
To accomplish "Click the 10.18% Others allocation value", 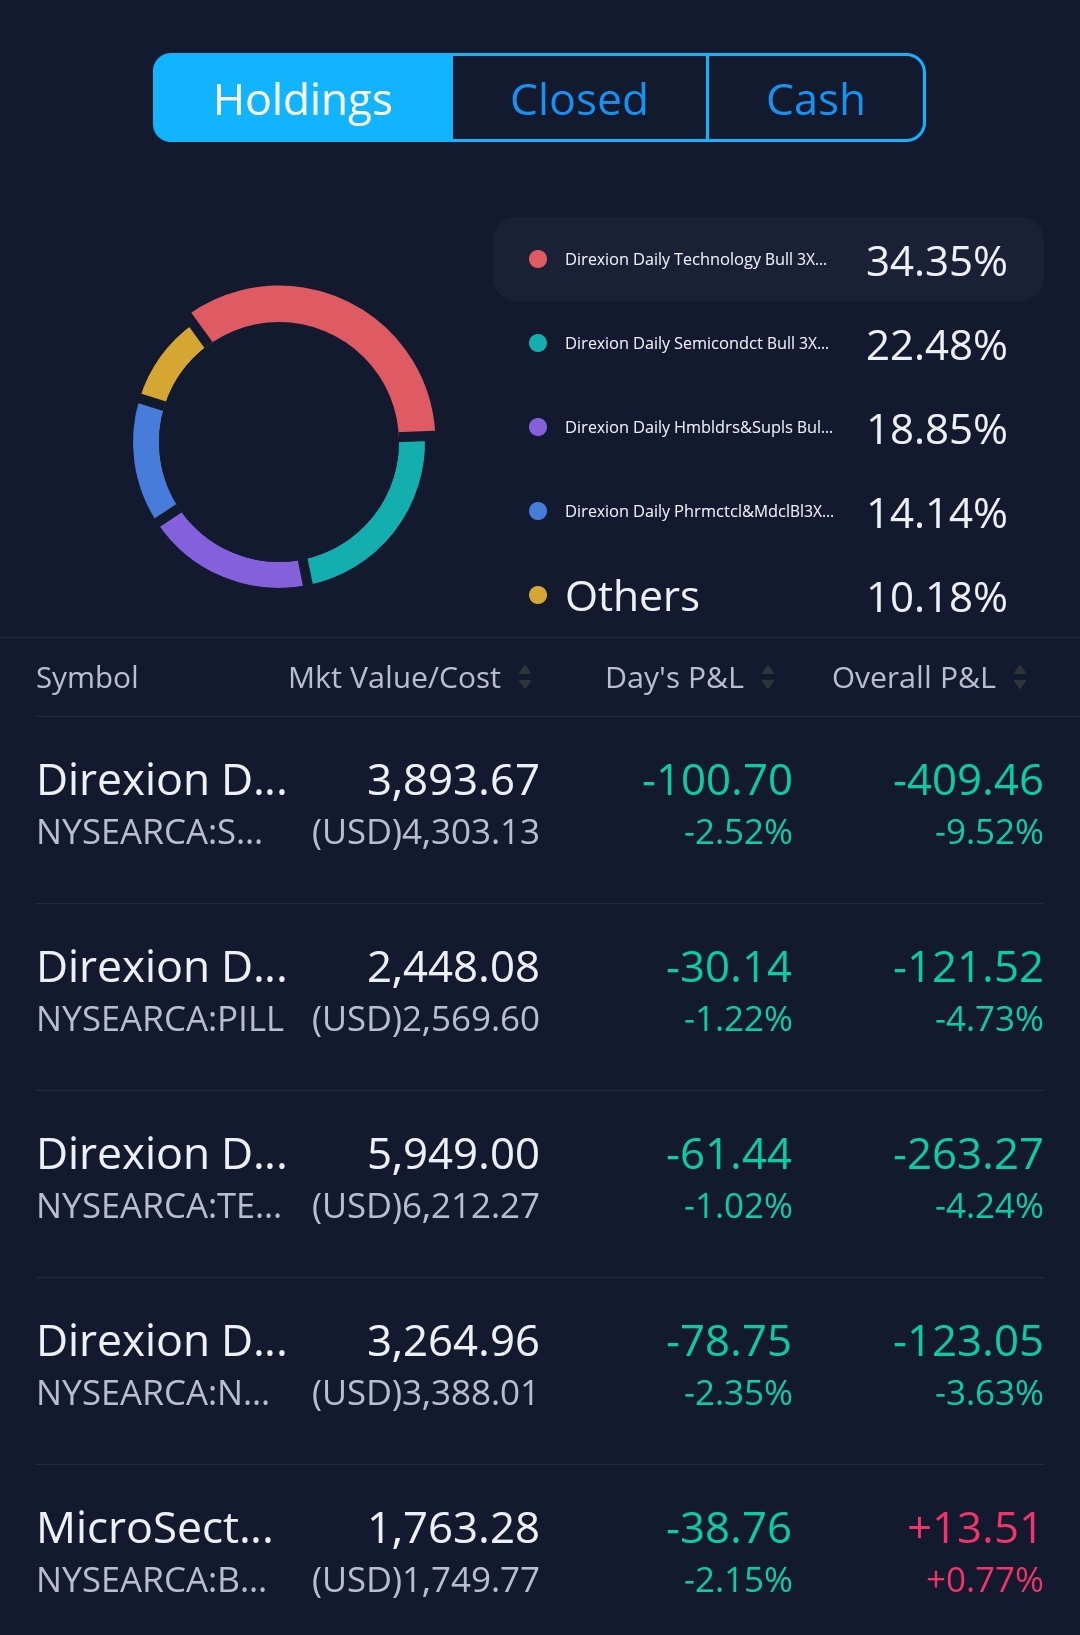I will point(936,597).
